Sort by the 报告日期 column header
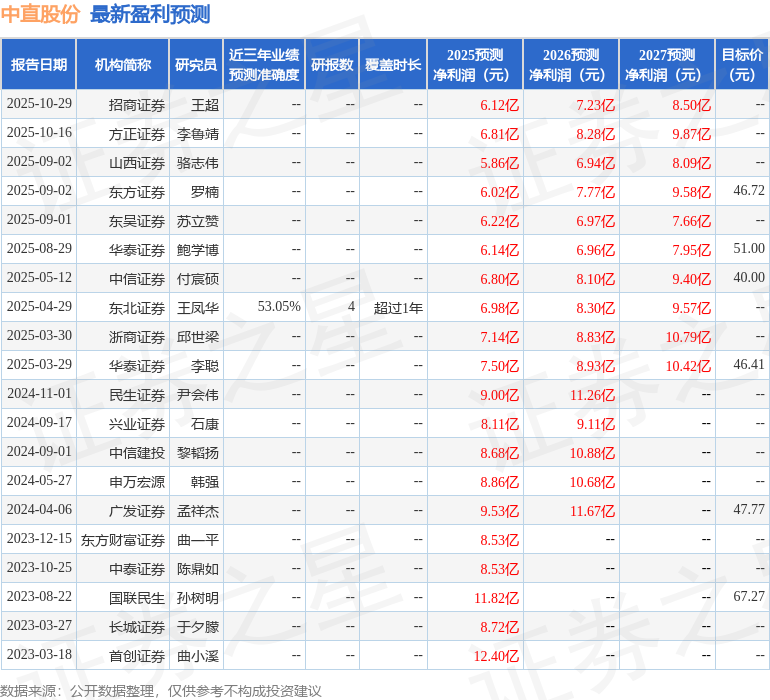770x700 pixels. [x=39, y=65]
